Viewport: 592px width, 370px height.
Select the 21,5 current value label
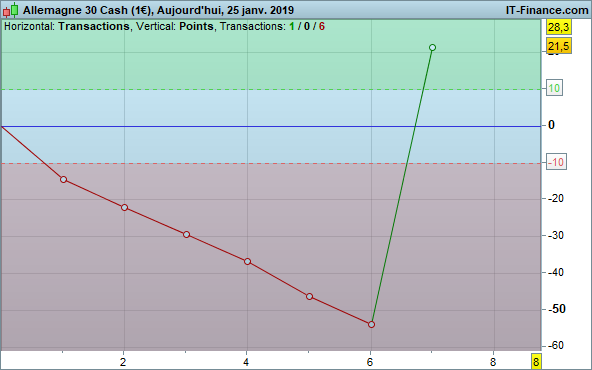[559, 46]
